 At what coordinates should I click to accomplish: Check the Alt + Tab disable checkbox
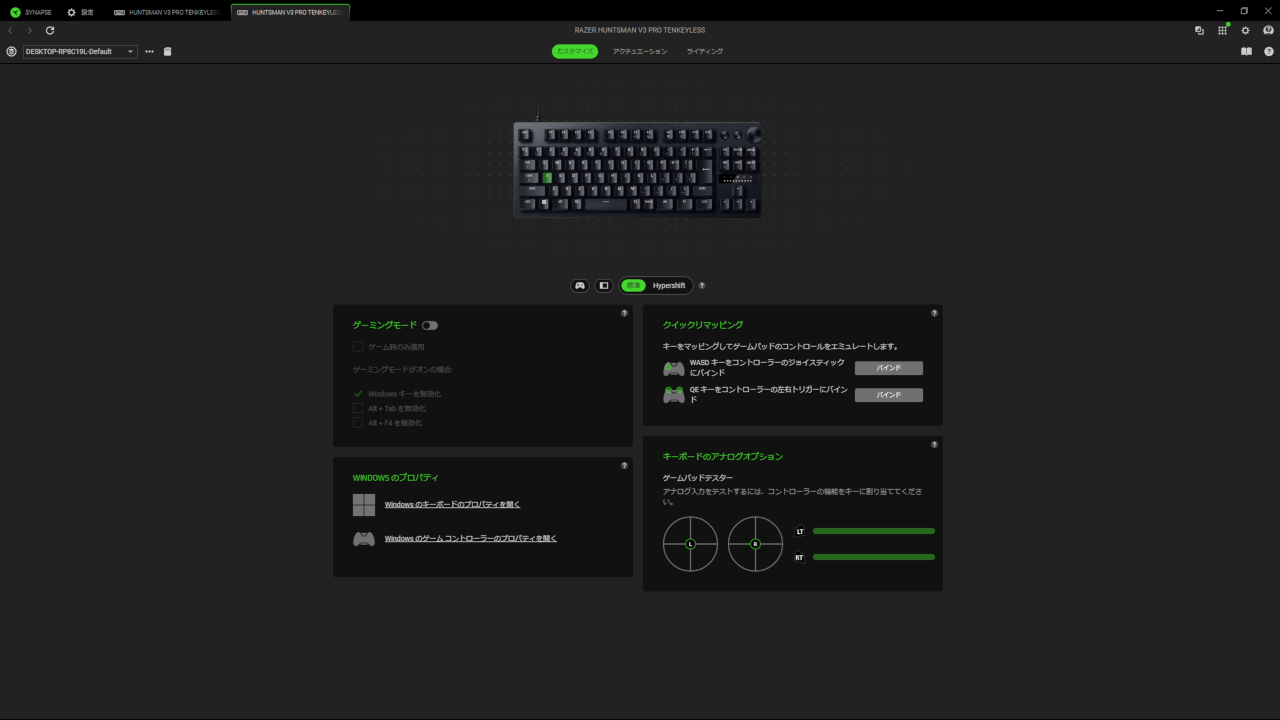(358, 408)
